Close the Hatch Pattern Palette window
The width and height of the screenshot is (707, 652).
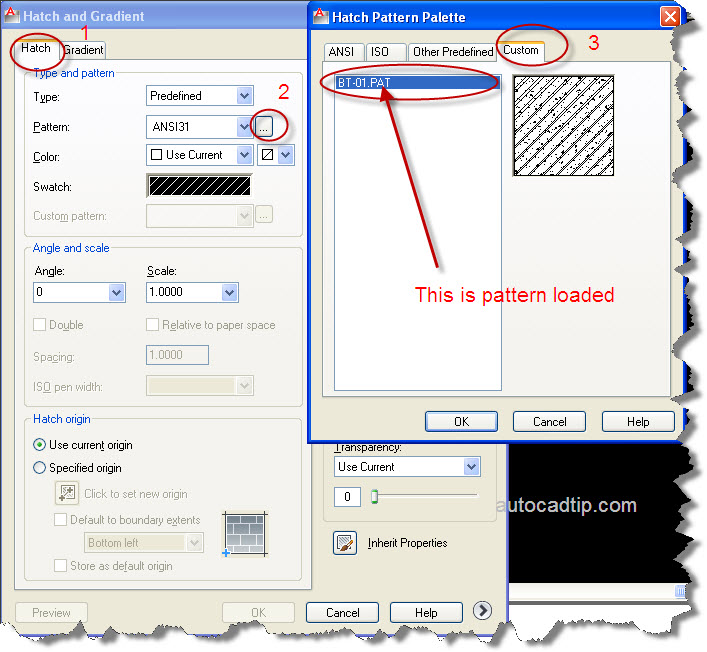coord(670,17)
